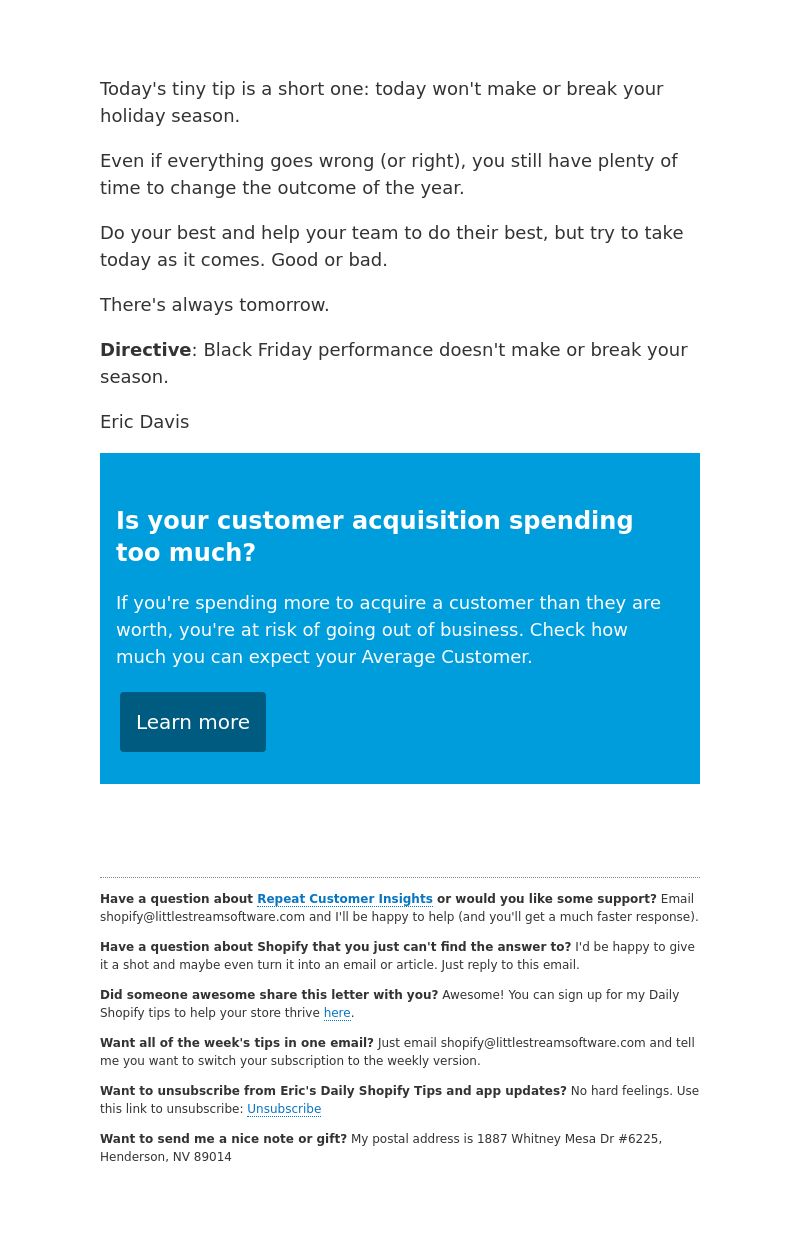Image resolution: width=800 pixels, height=1245 pixels.
Task: Click the "Even if everything goes wrong" paragraph
Action: tap(389, 174)
